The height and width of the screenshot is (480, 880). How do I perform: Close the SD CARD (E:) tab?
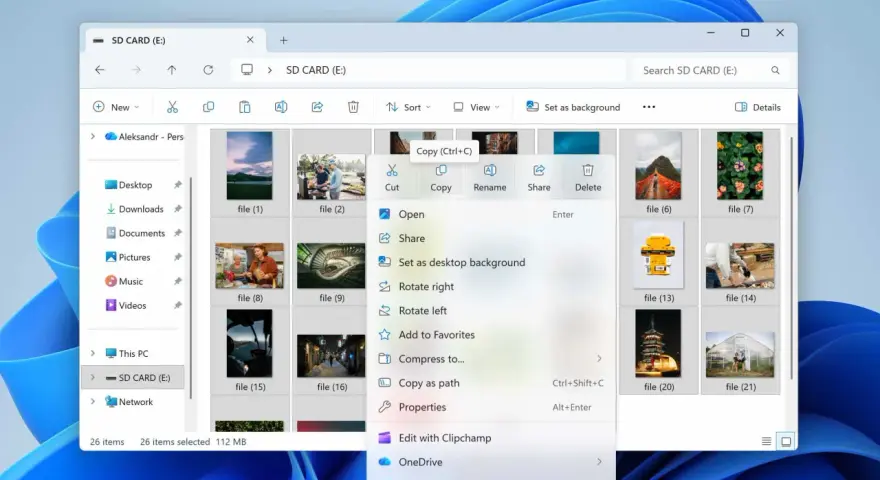point(250,40)
